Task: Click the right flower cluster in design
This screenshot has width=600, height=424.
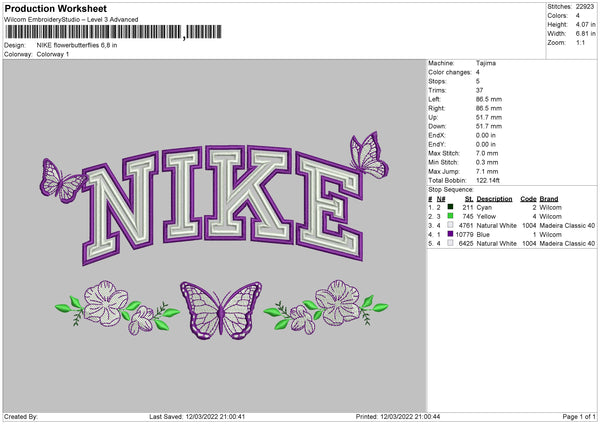Action: [x=326, y=308]
